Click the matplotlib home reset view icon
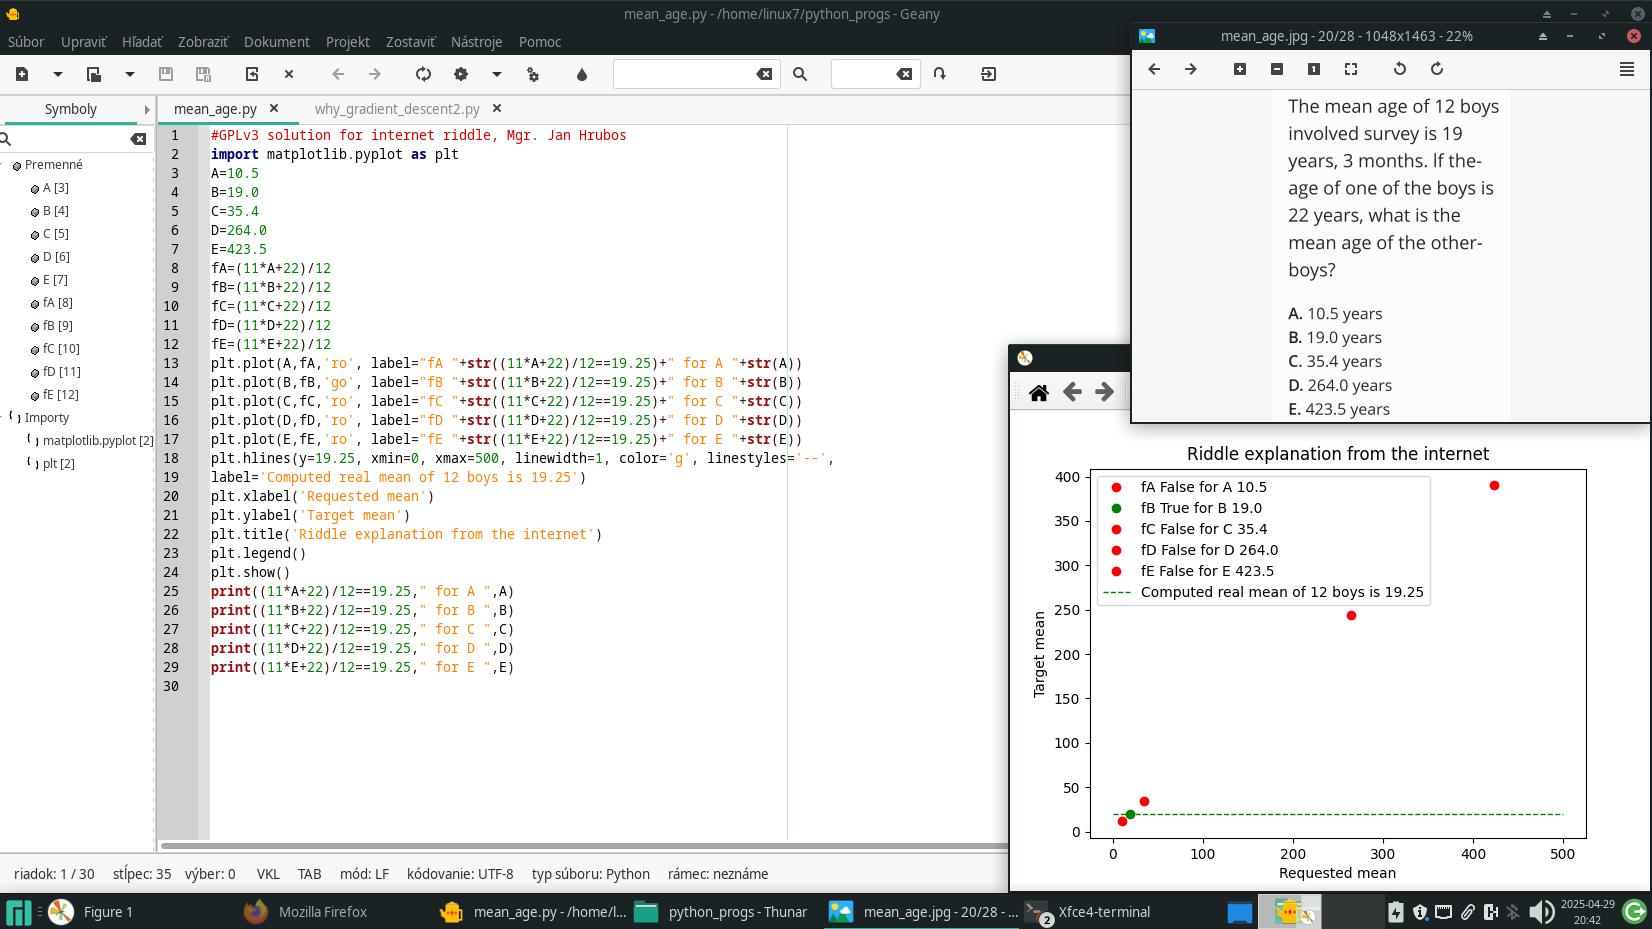Image resolution: width=1652 pixels, height=929 pixels. coord(1039,393)
